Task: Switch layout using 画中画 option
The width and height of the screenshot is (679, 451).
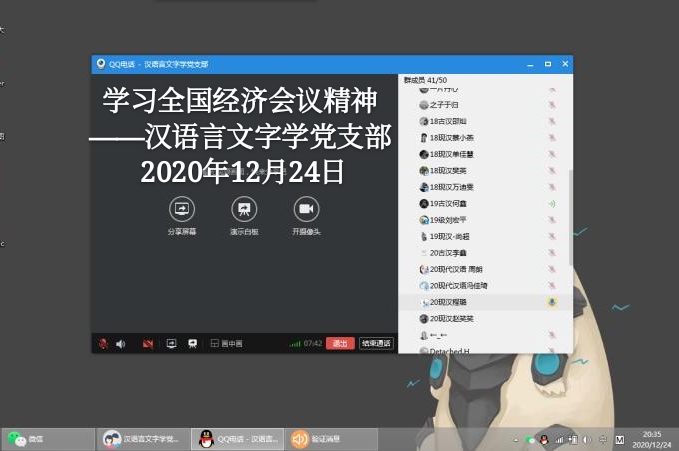Action: point(226,343)
